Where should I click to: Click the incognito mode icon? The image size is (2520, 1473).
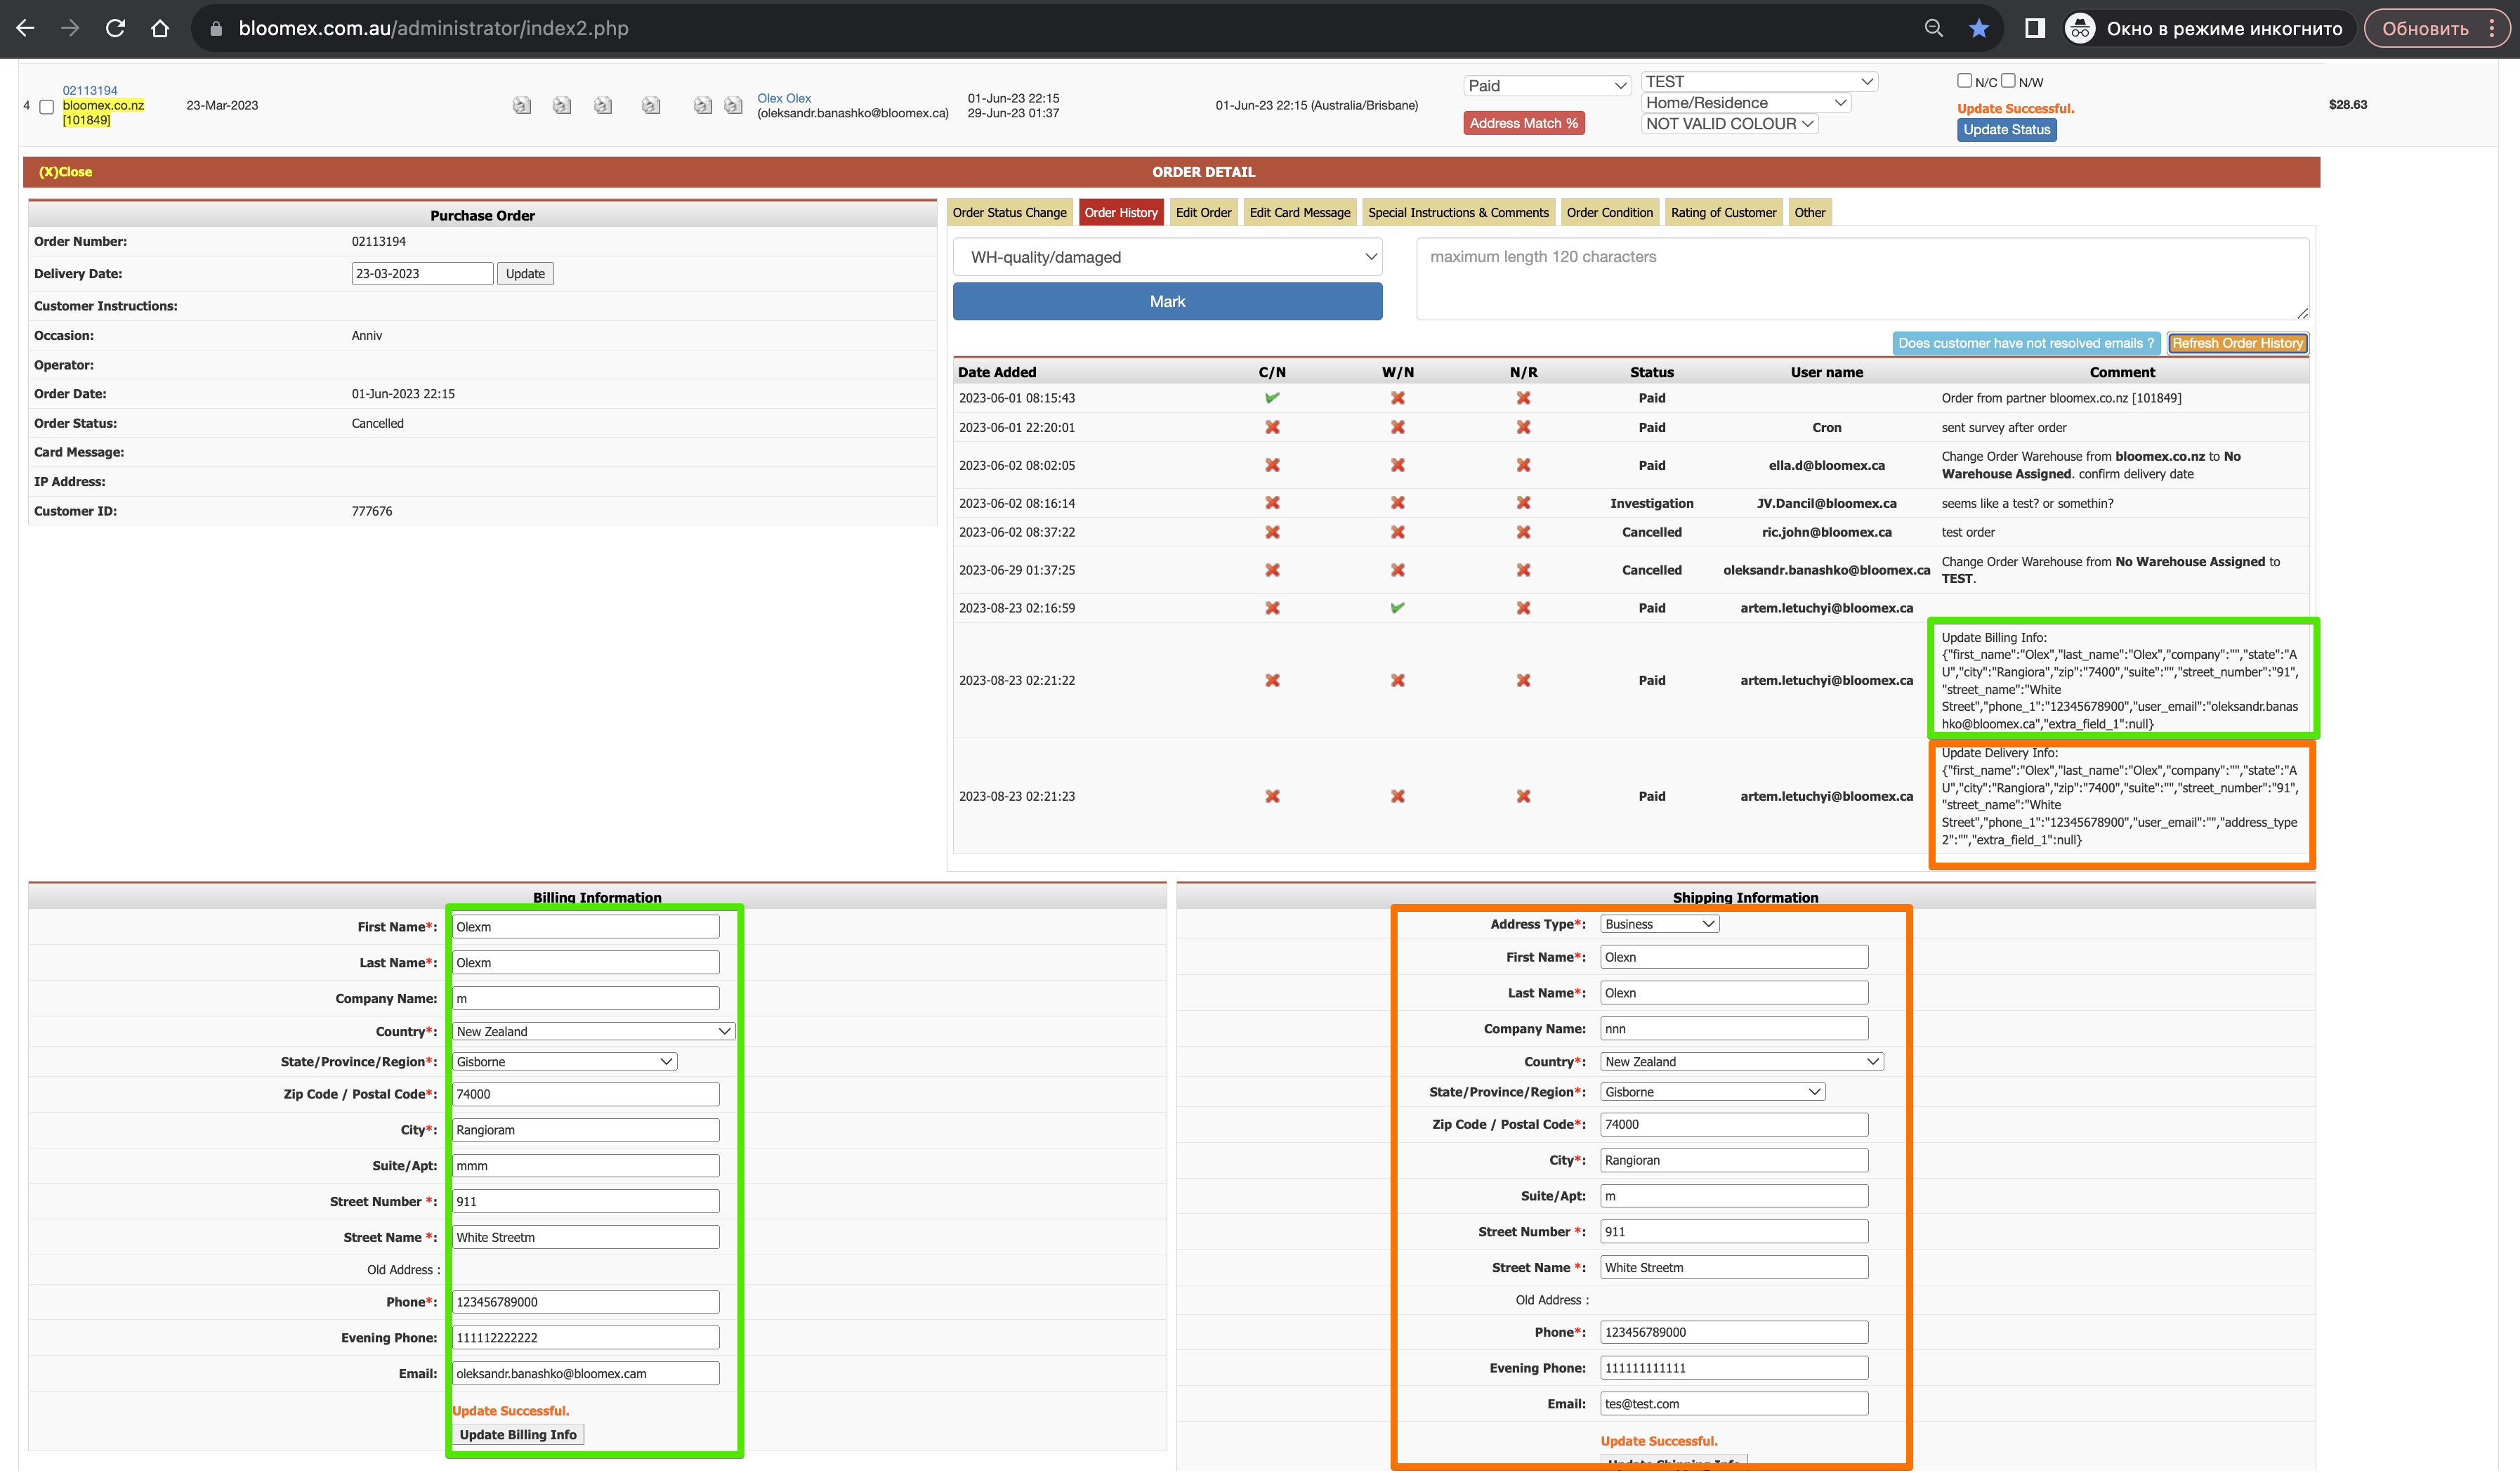click(x=2080, y=28)
